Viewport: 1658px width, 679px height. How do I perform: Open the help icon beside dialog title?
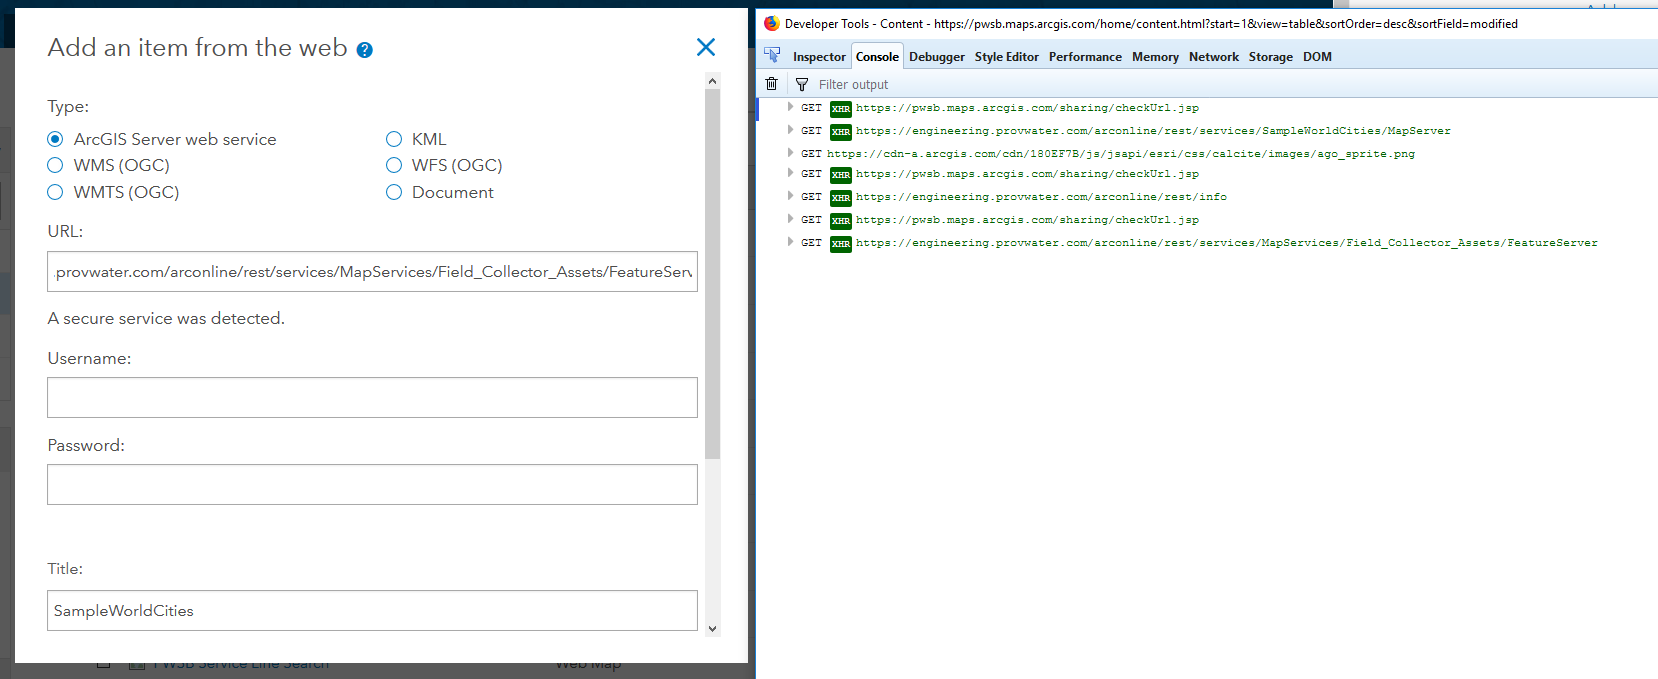tap(365, 50)
